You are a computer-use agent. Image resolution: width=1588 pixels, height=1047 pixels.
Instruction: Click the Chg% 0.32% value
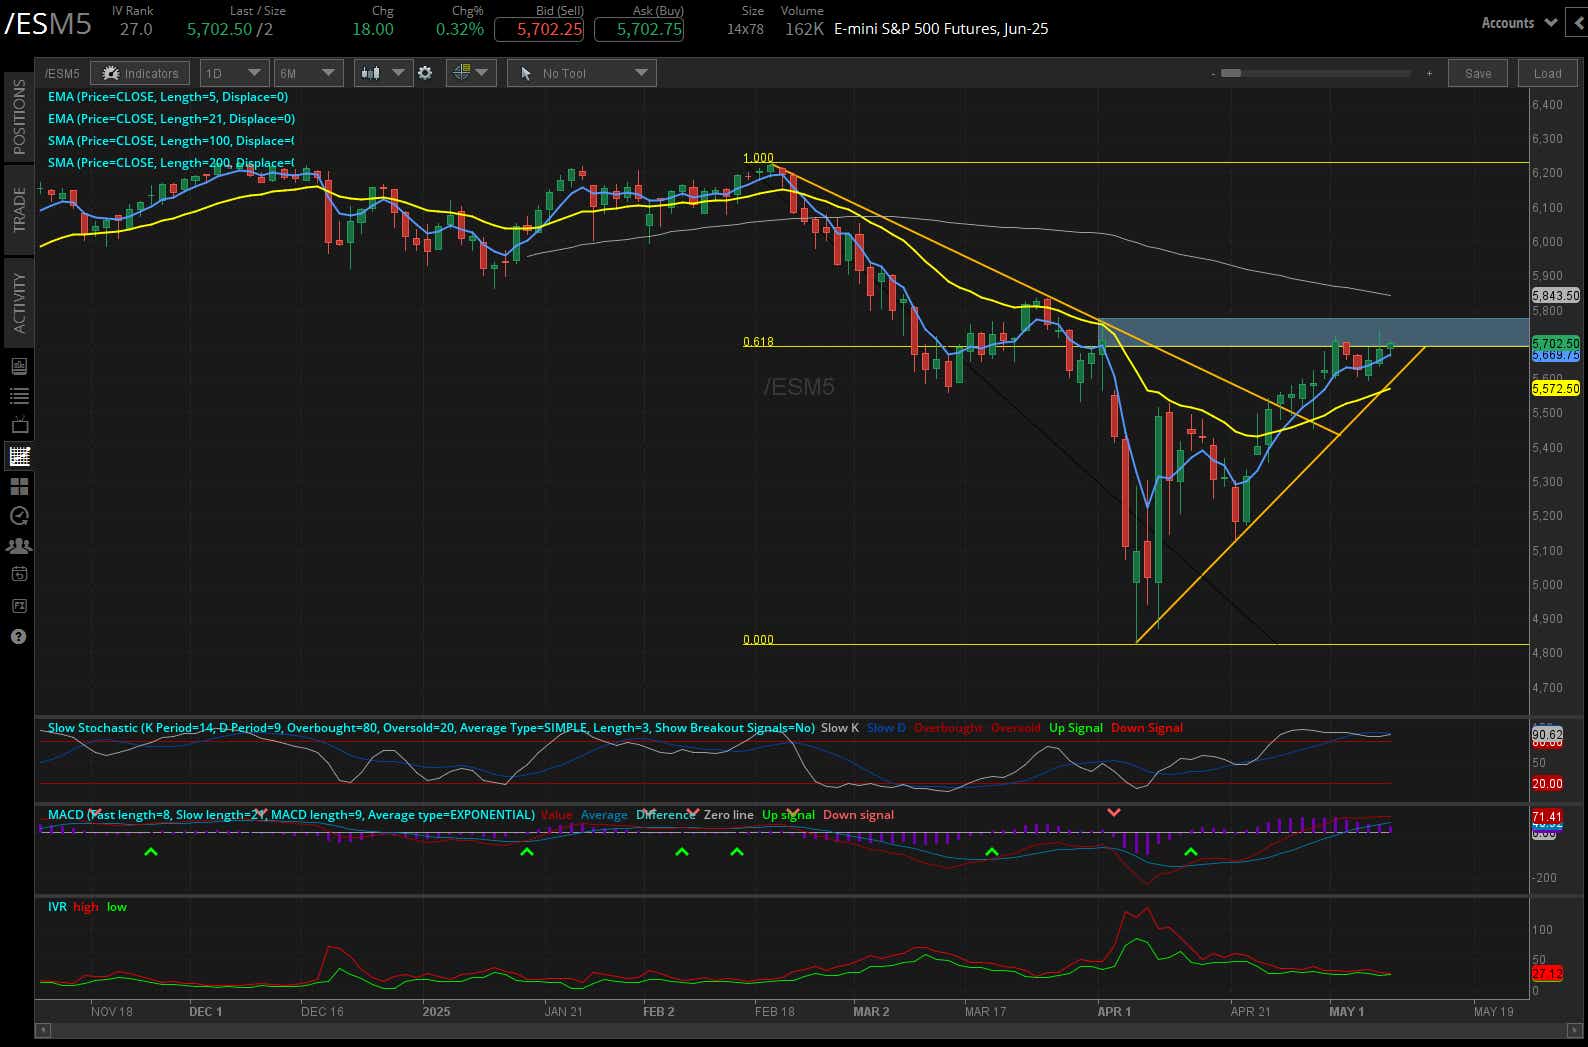[x=460, y=29]
